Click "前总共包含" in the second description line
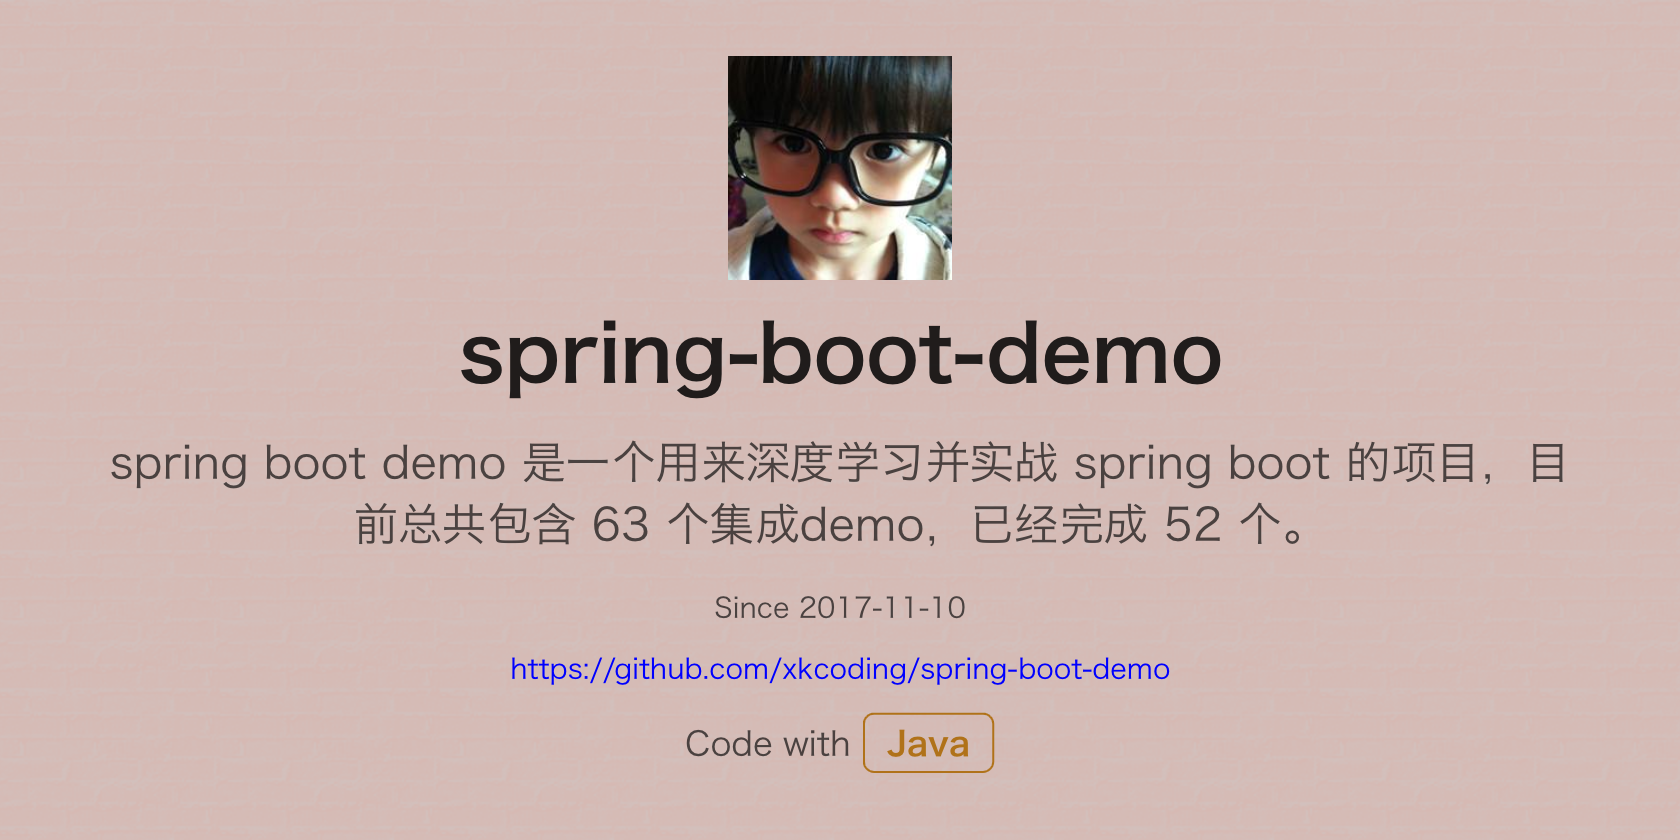The image size is (1680, 840). coord(465,524)
